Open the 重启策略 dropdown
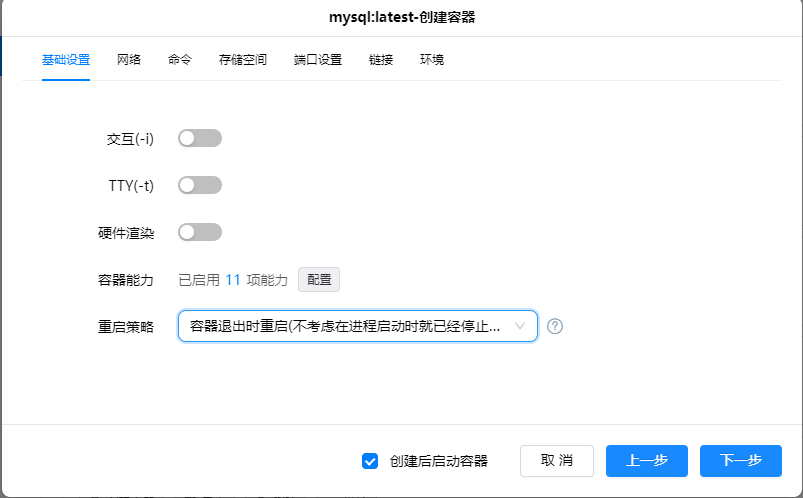This screenshot has width=803, height=498. (x=357, y=326)
